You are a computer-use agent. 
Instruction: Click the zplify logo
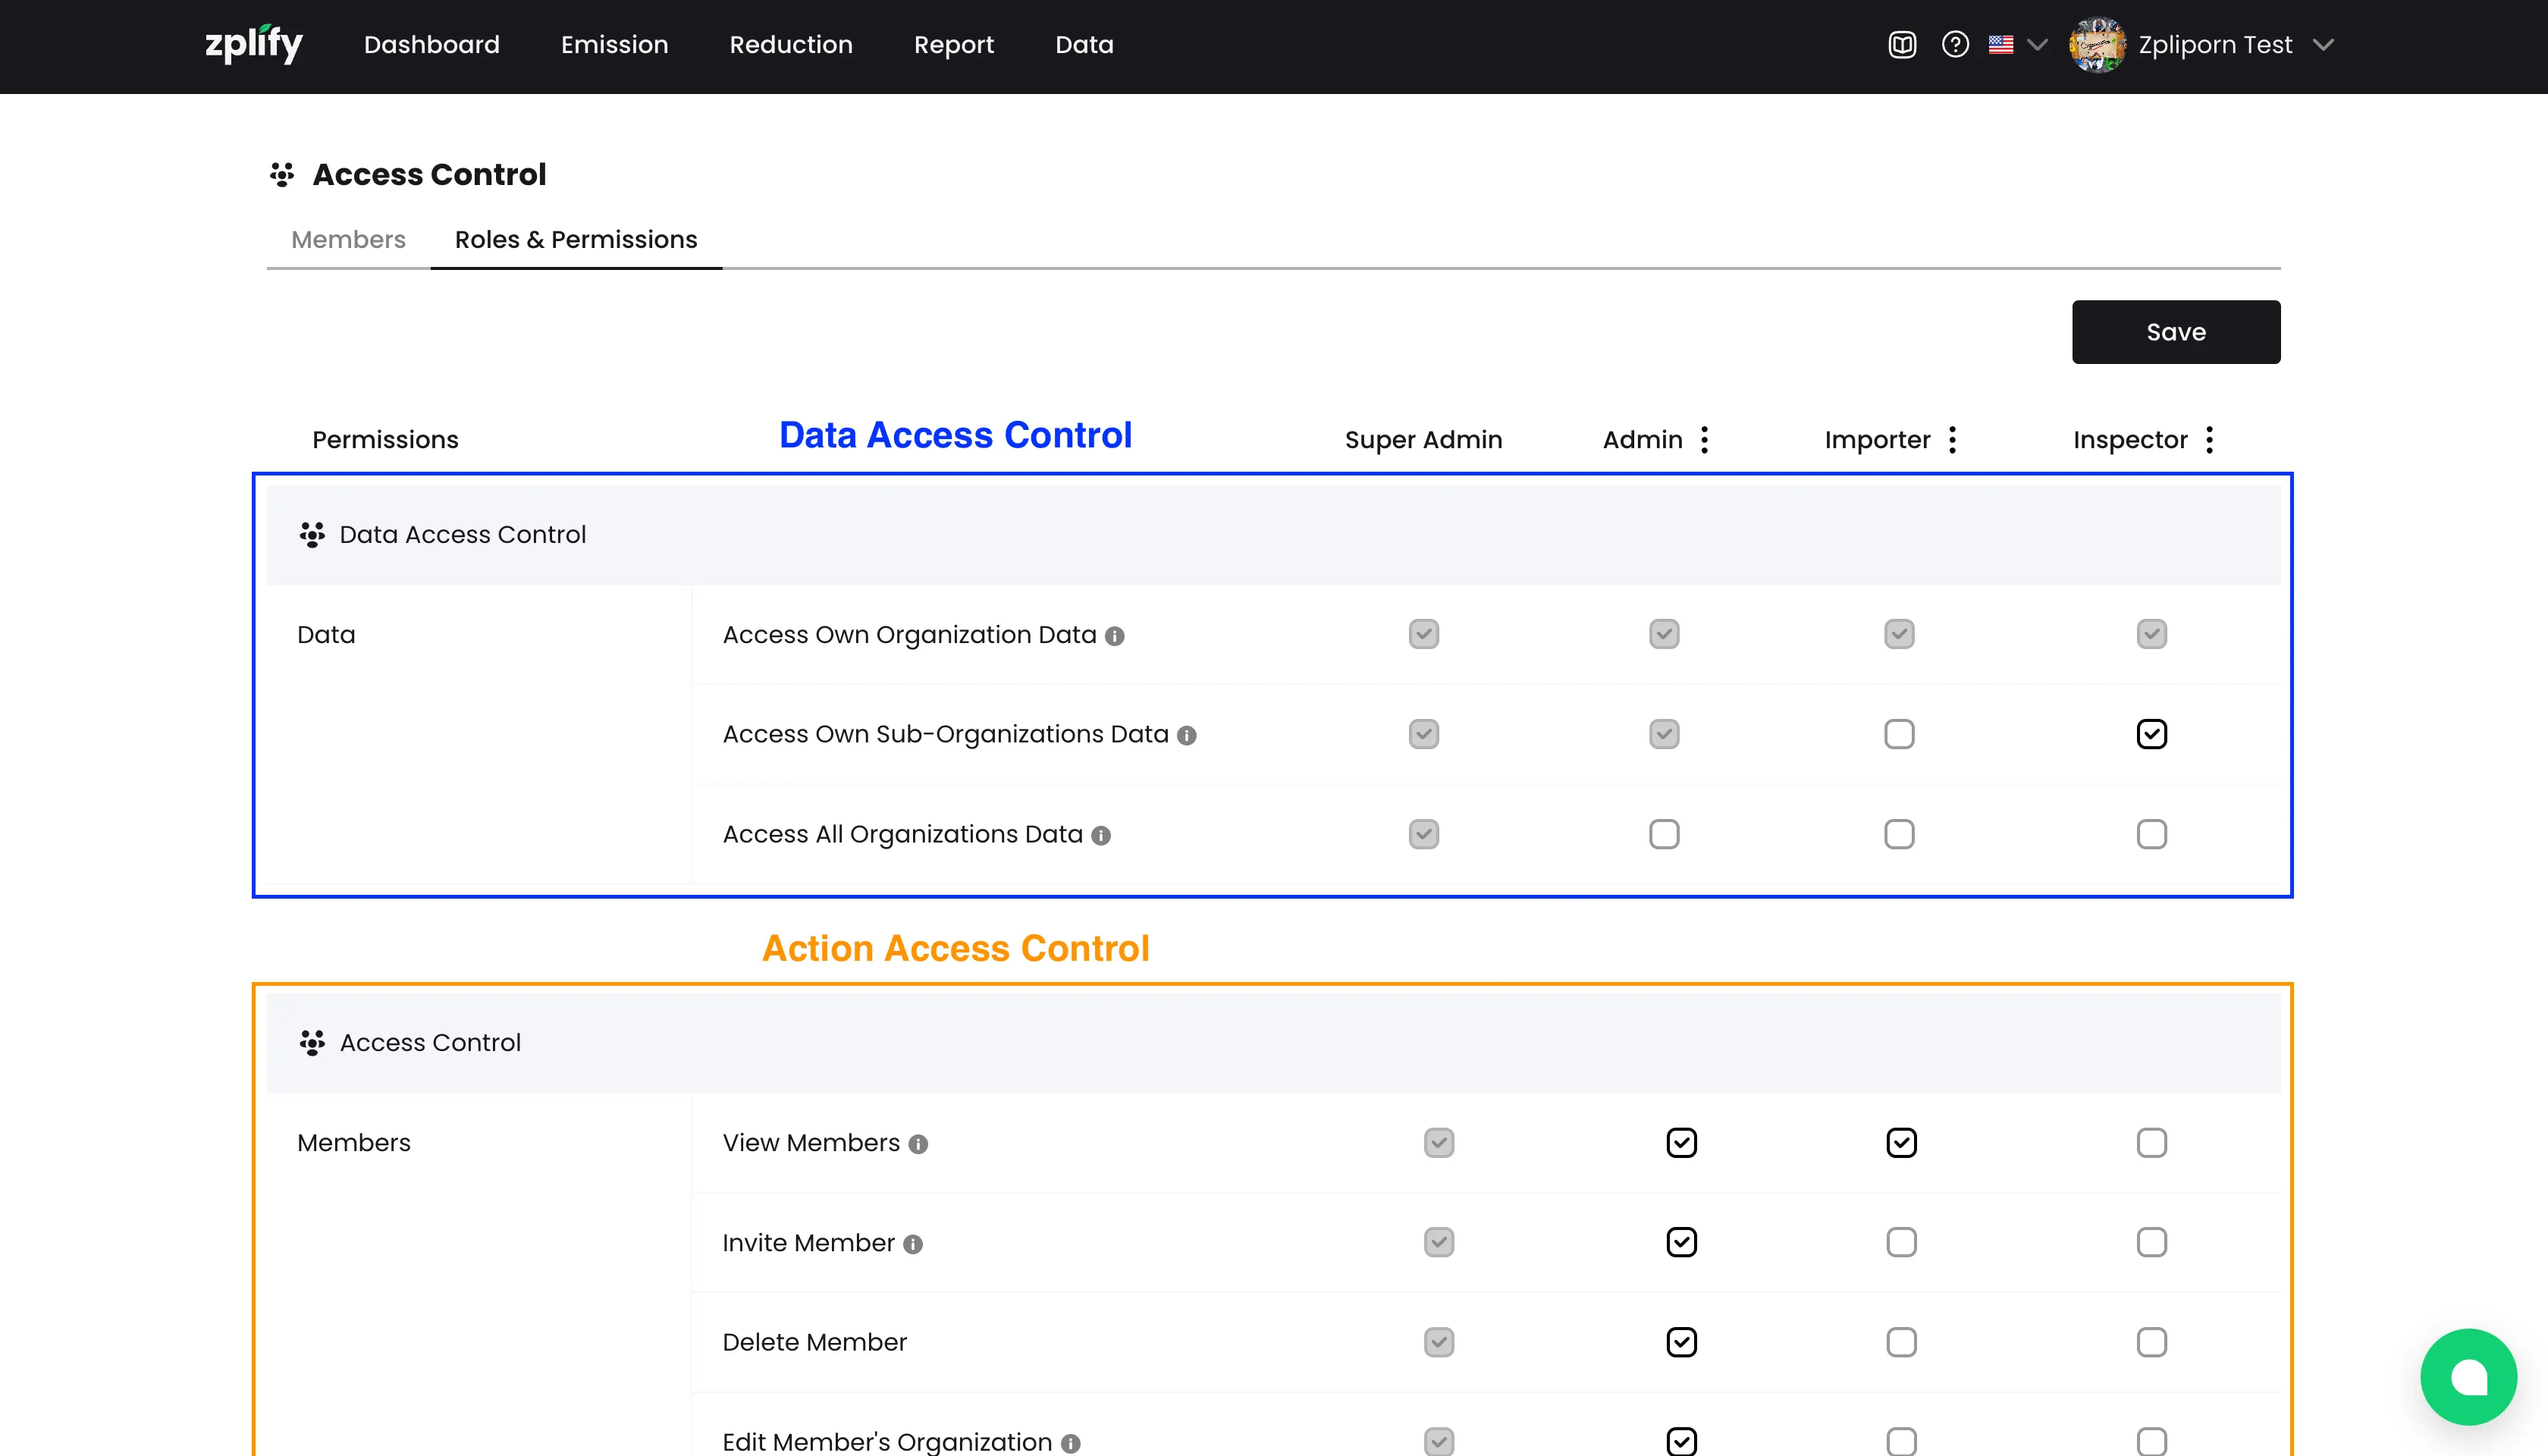254,44
